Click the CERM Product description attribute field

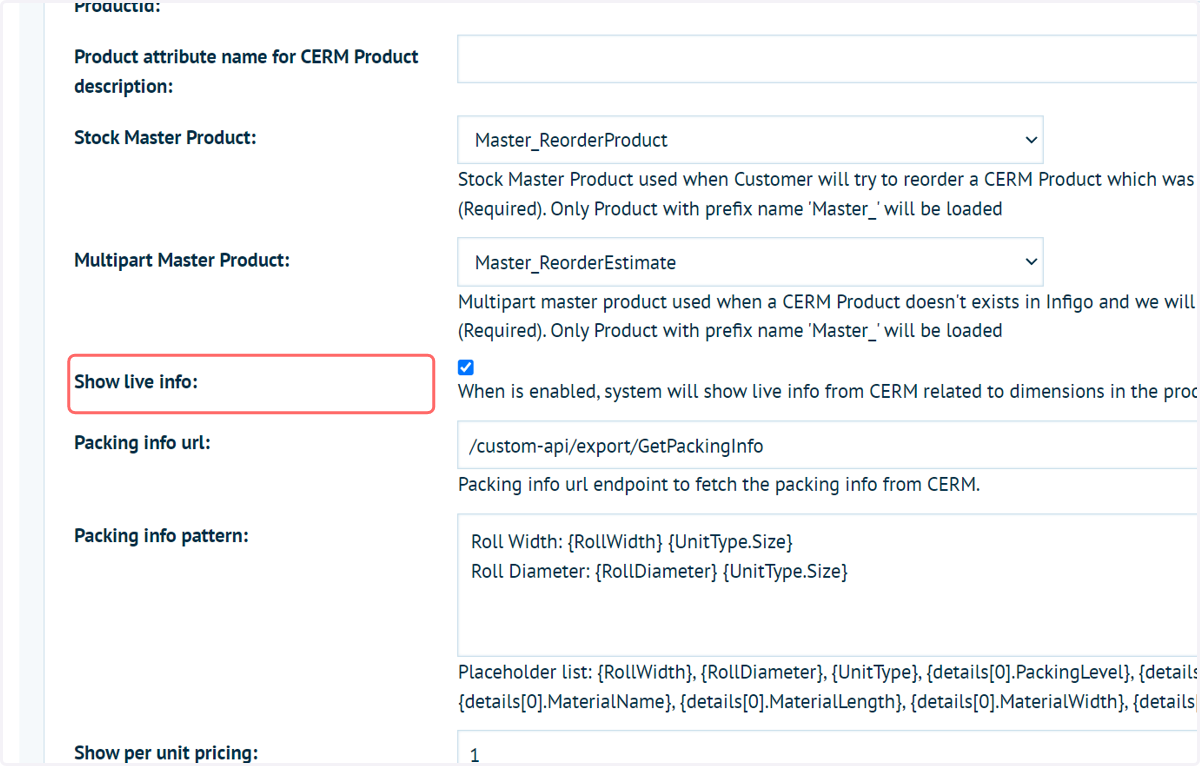pos(828,59)
